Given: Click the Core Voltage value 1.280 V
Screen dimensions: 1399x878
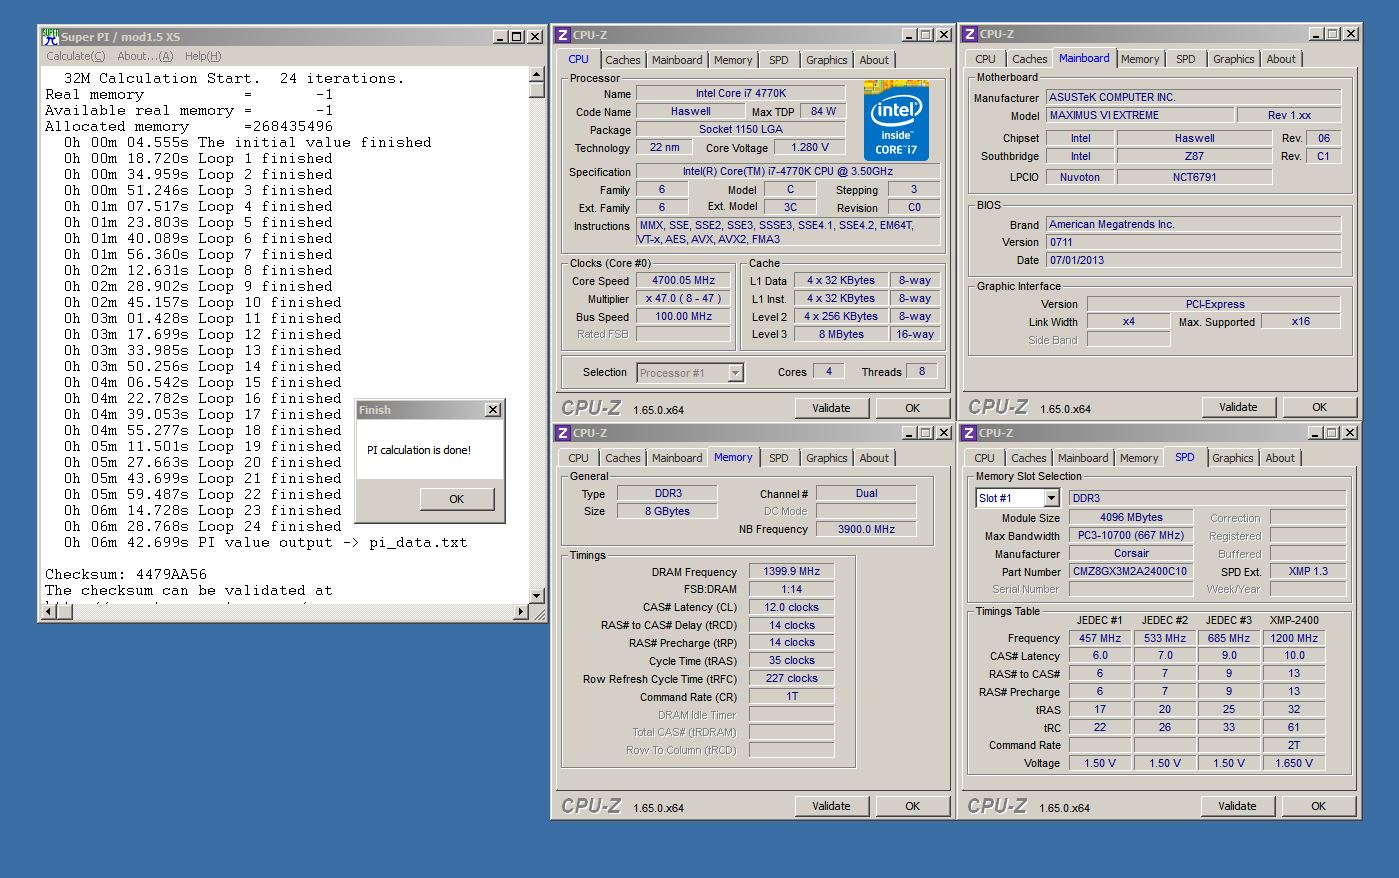Looking at the screenshot, I should 810,147.
